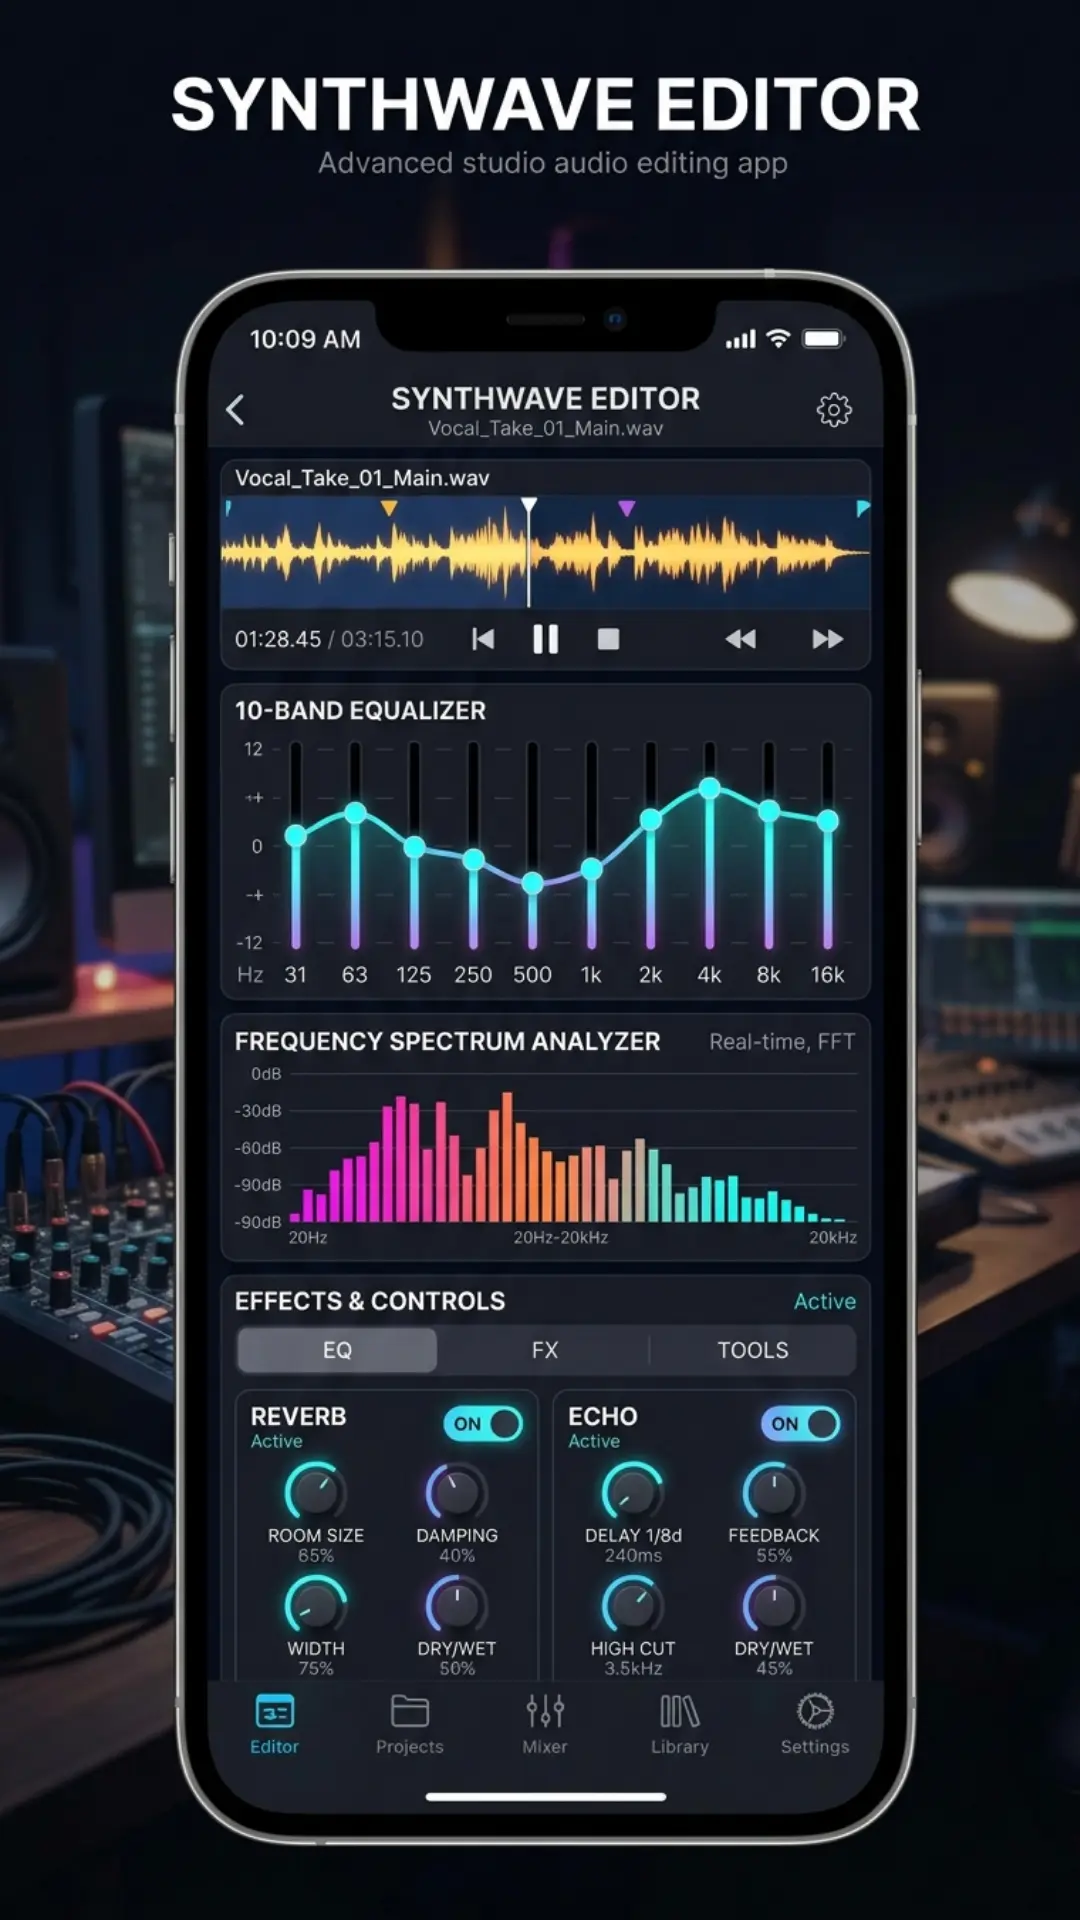Click the Real-time, FFT label
The image size is (1080, 1920).
[782, 1042]
